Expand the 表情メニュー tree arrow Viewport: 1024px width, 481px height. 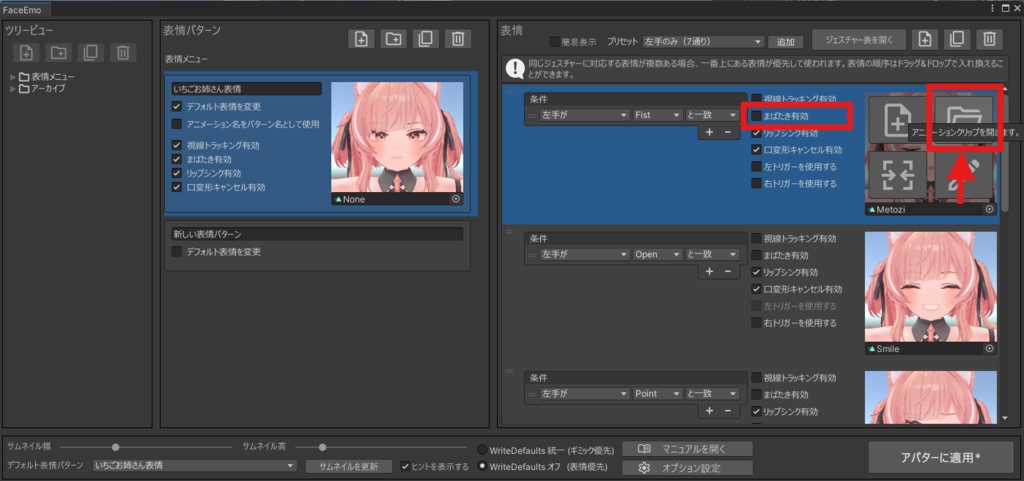pyautogui.click(x=13, y=77)
